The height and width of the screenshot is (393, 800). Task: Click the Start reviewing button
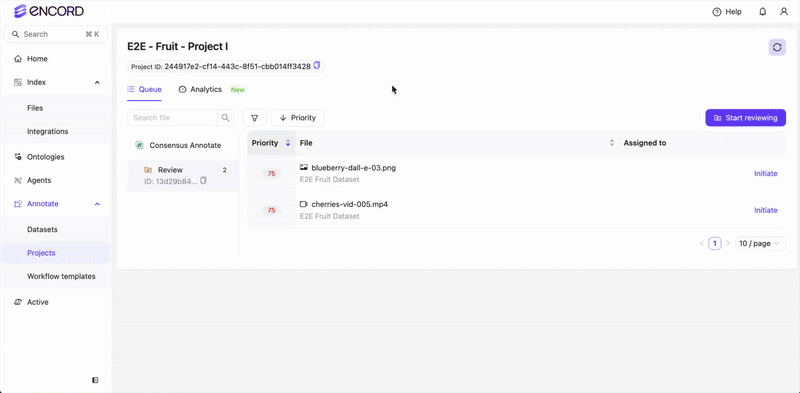tap(745, 118)
